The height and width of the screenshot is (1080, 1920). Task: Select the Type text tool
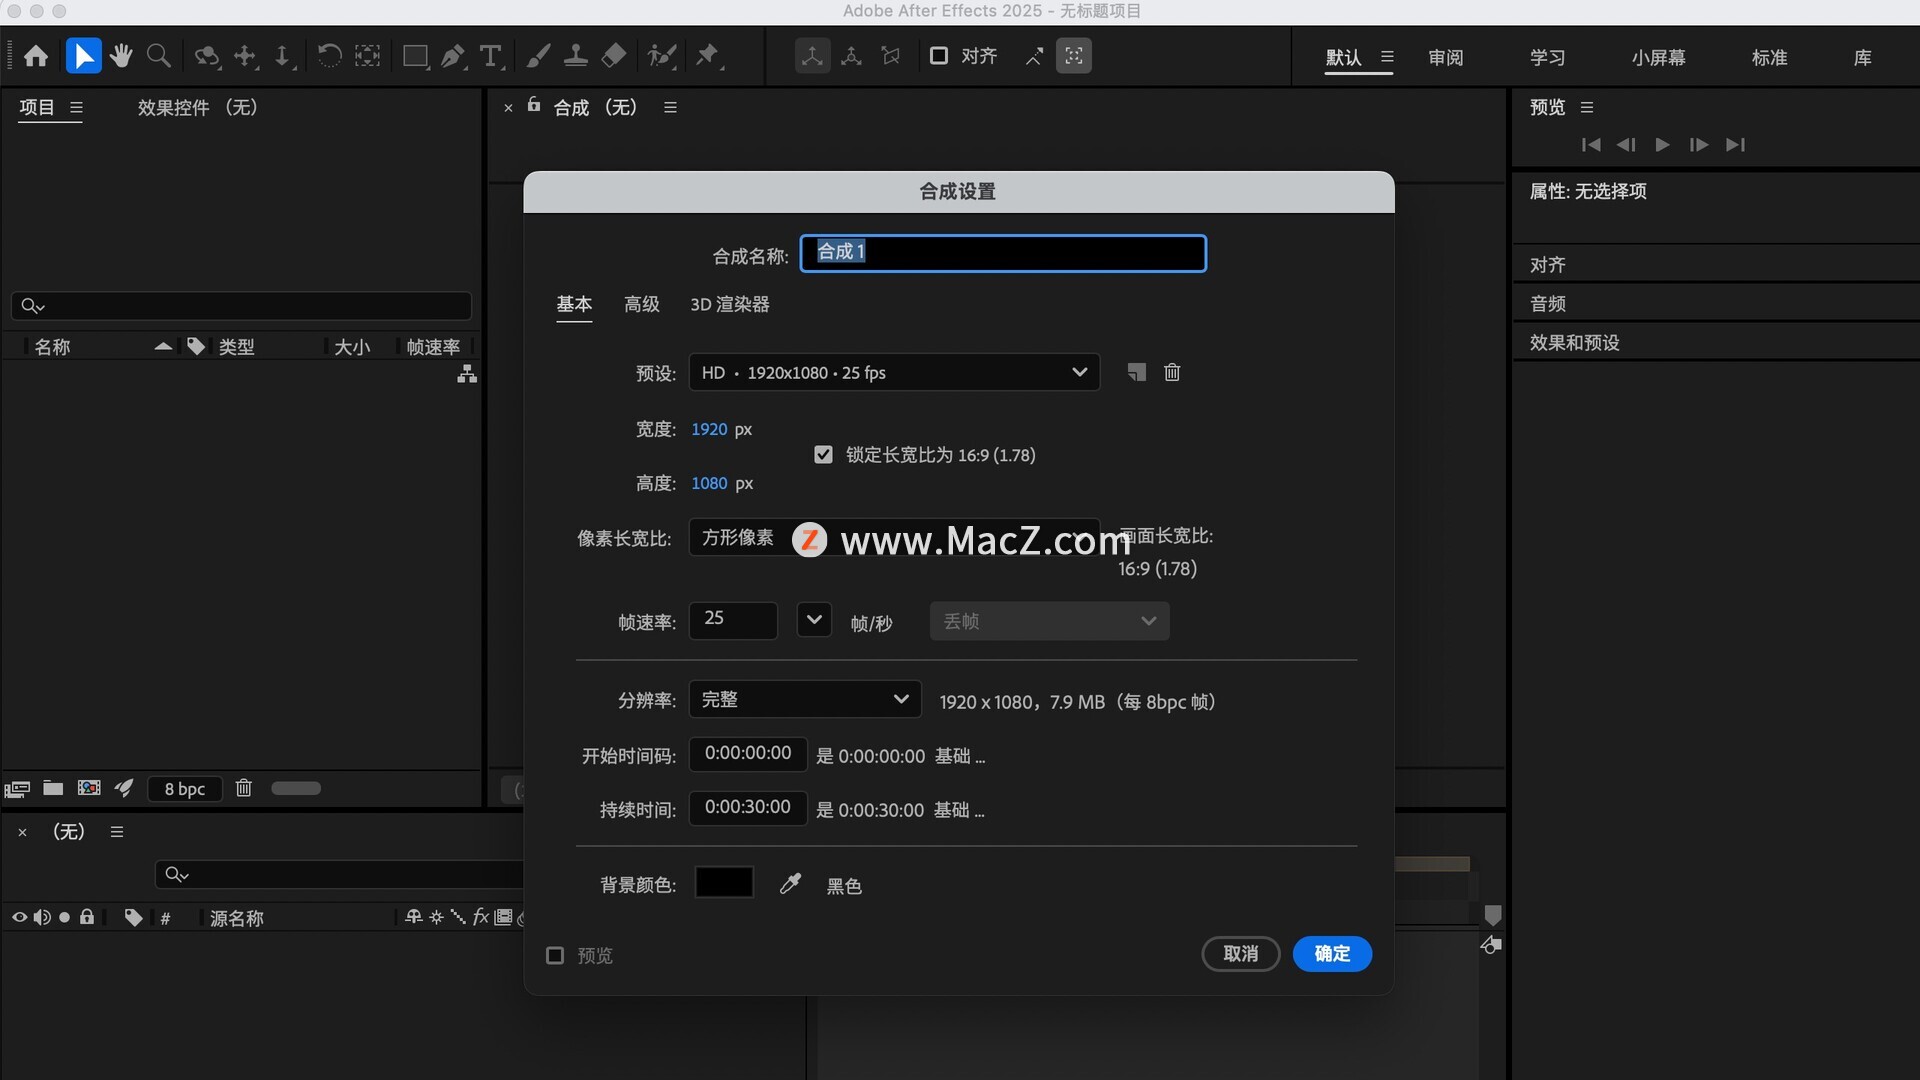pos(490,56)
